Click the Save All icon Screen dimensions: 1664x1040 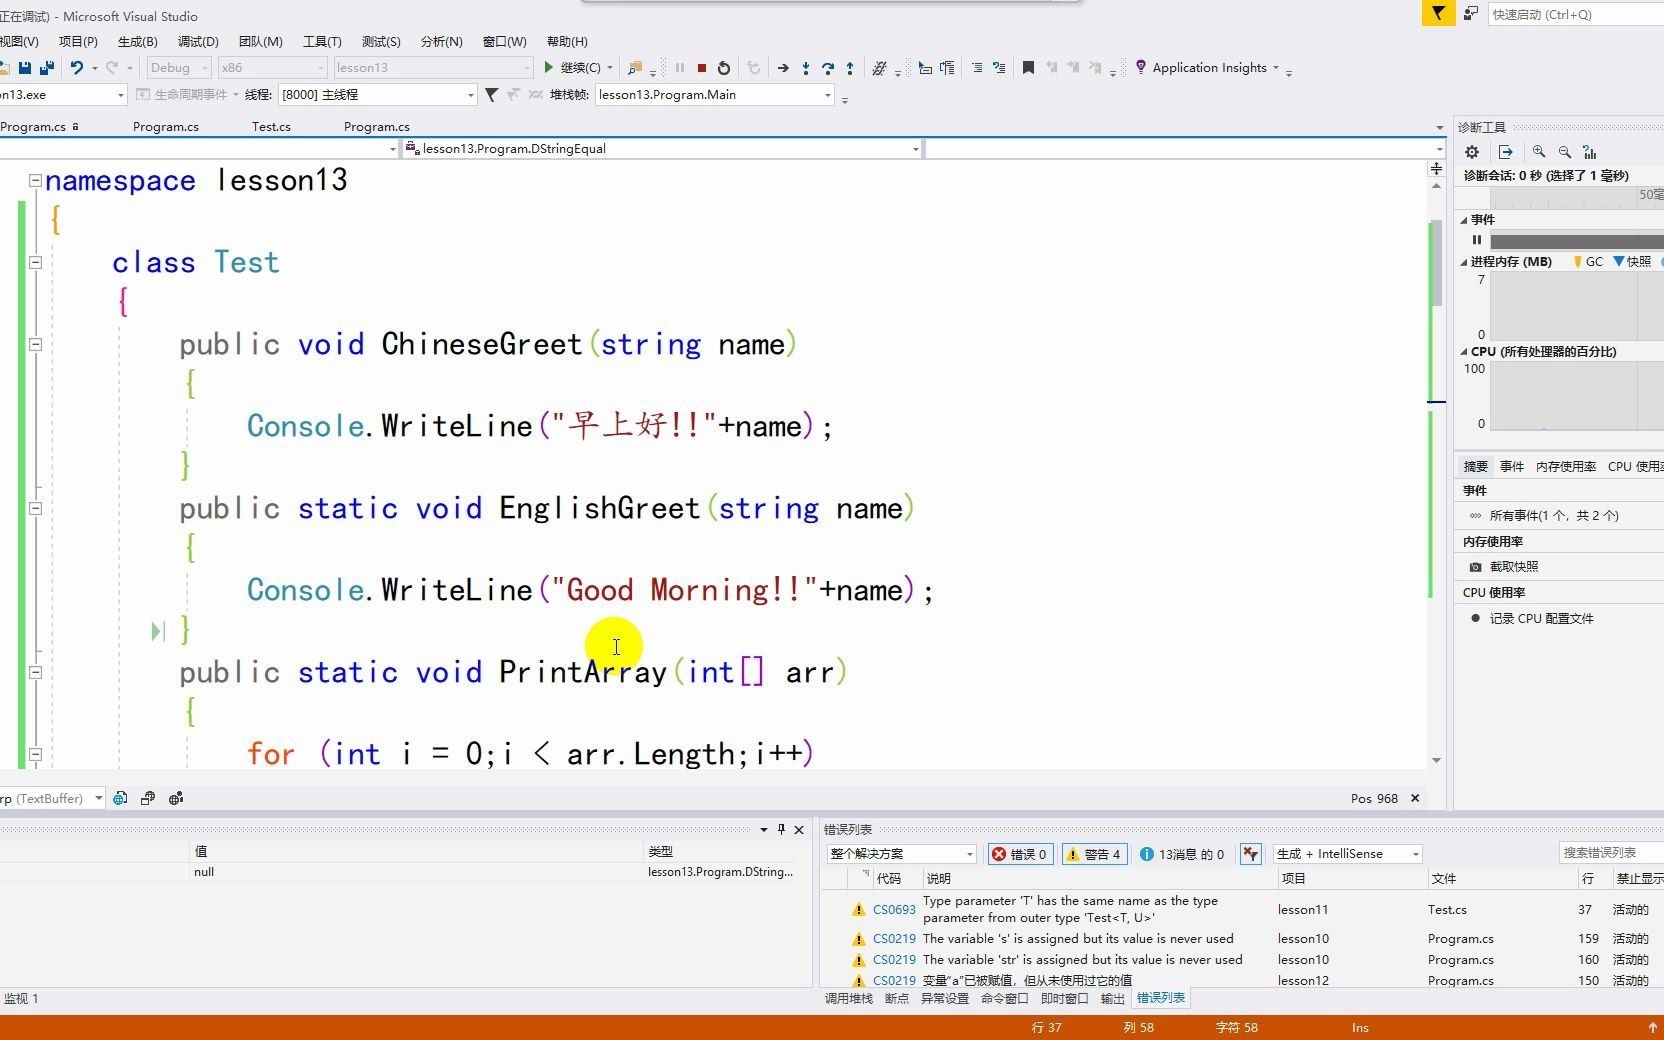click(46, 68)
